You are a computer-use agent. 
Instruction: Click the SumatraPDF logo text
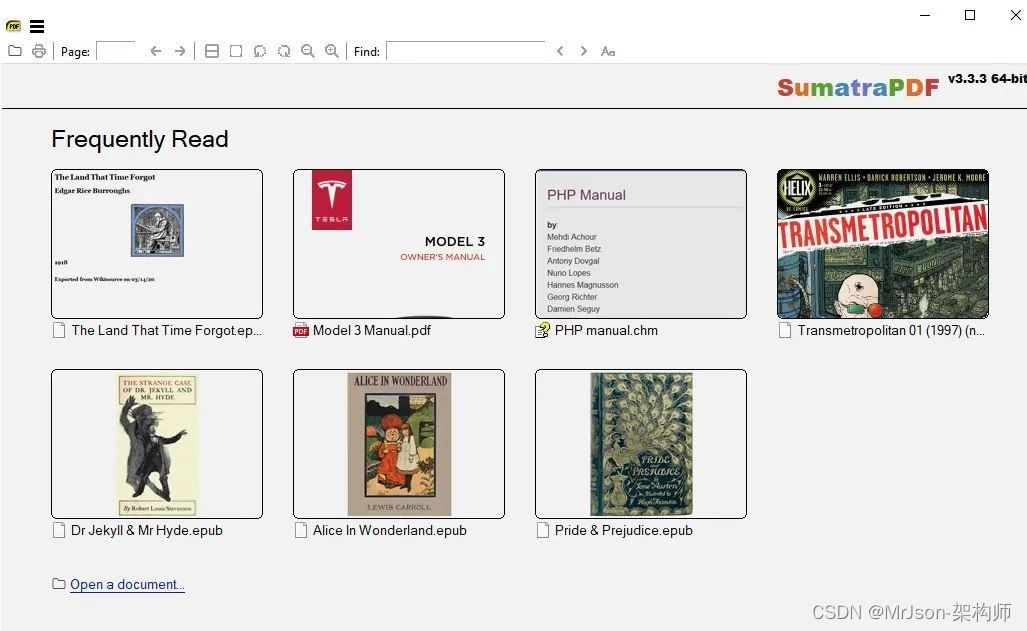pos(858,87)
